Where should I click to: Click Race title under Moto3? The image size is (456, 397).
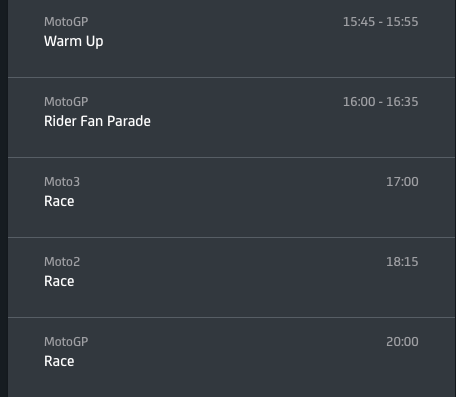coord(59,201)
